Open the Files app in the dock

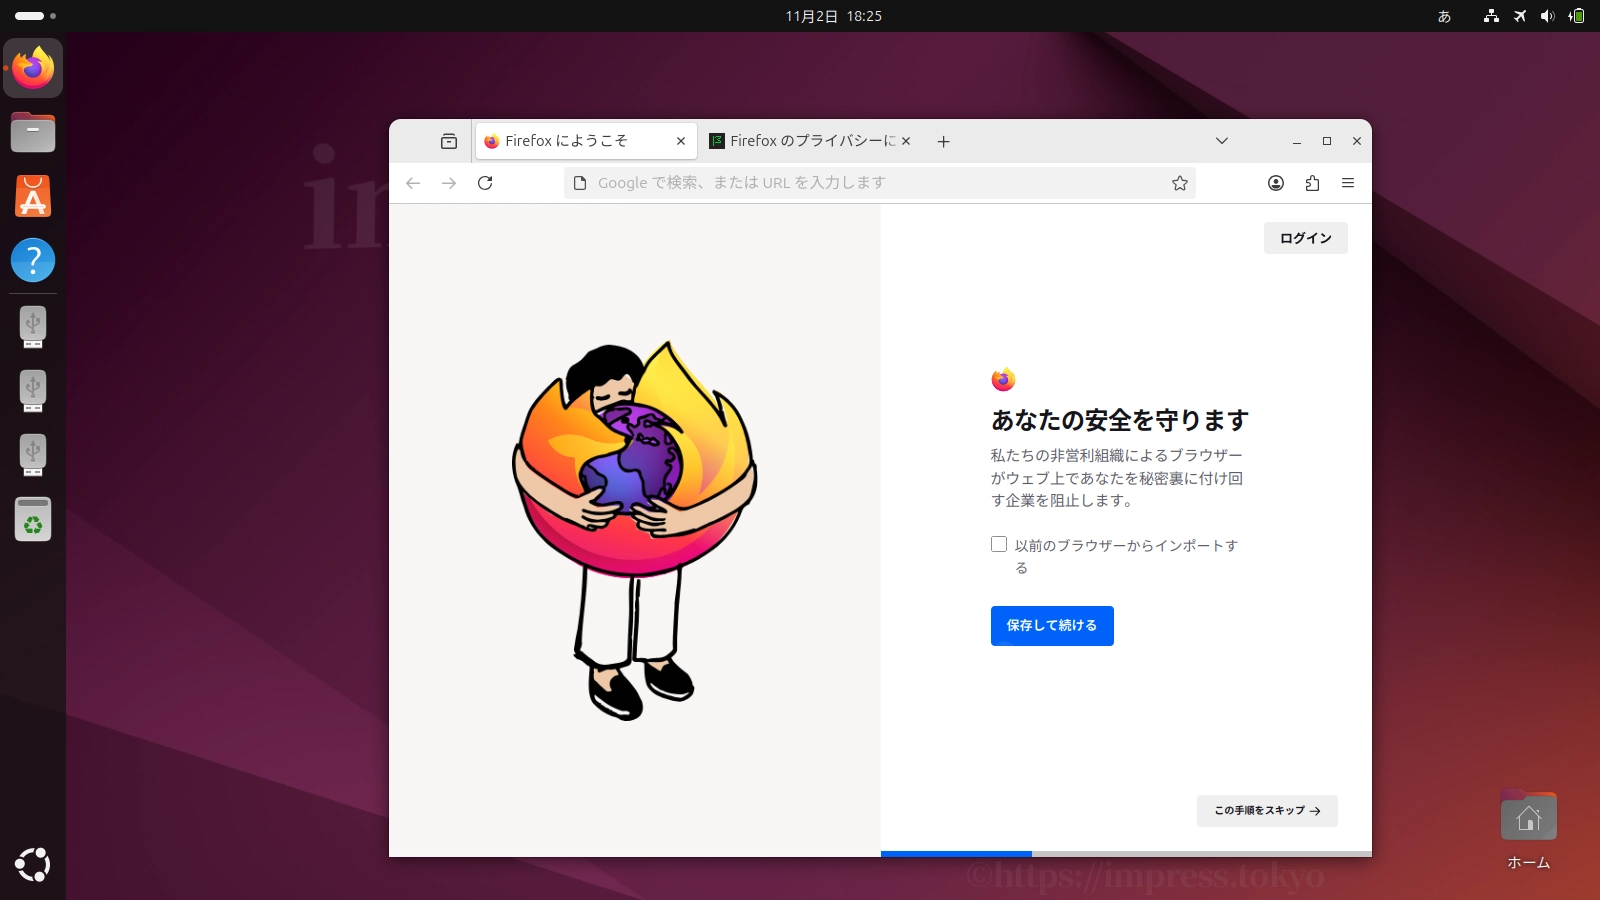pos(33,132)
